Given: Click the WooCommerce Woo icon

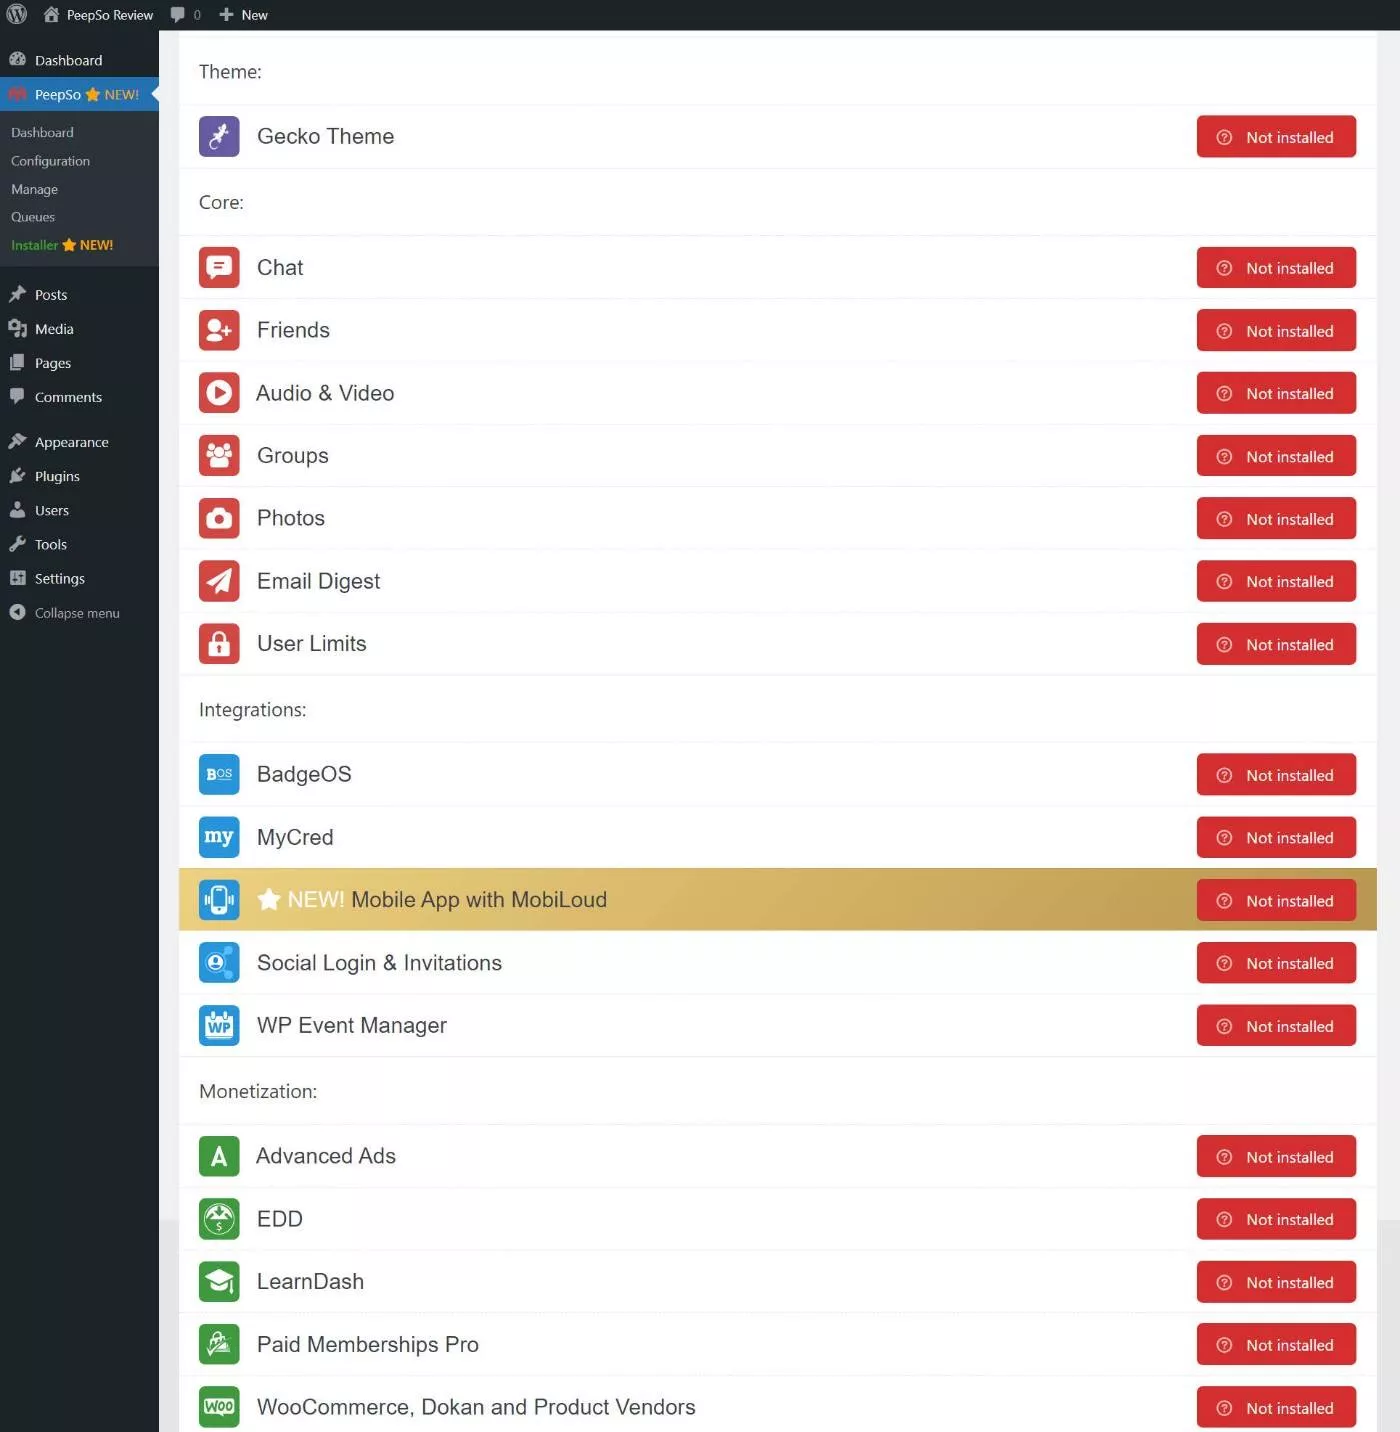Looking at the screenshot, I should pos(219,1407).
